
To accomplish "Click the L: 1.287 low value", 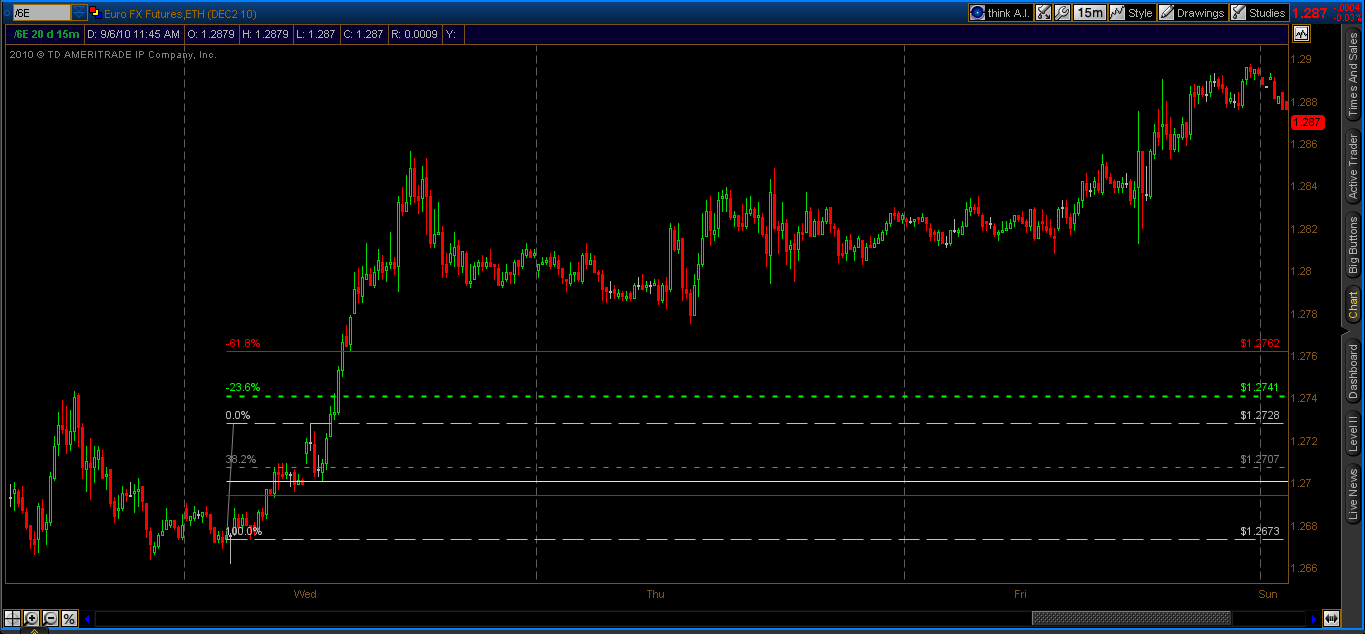I will [x=316, y=34].
